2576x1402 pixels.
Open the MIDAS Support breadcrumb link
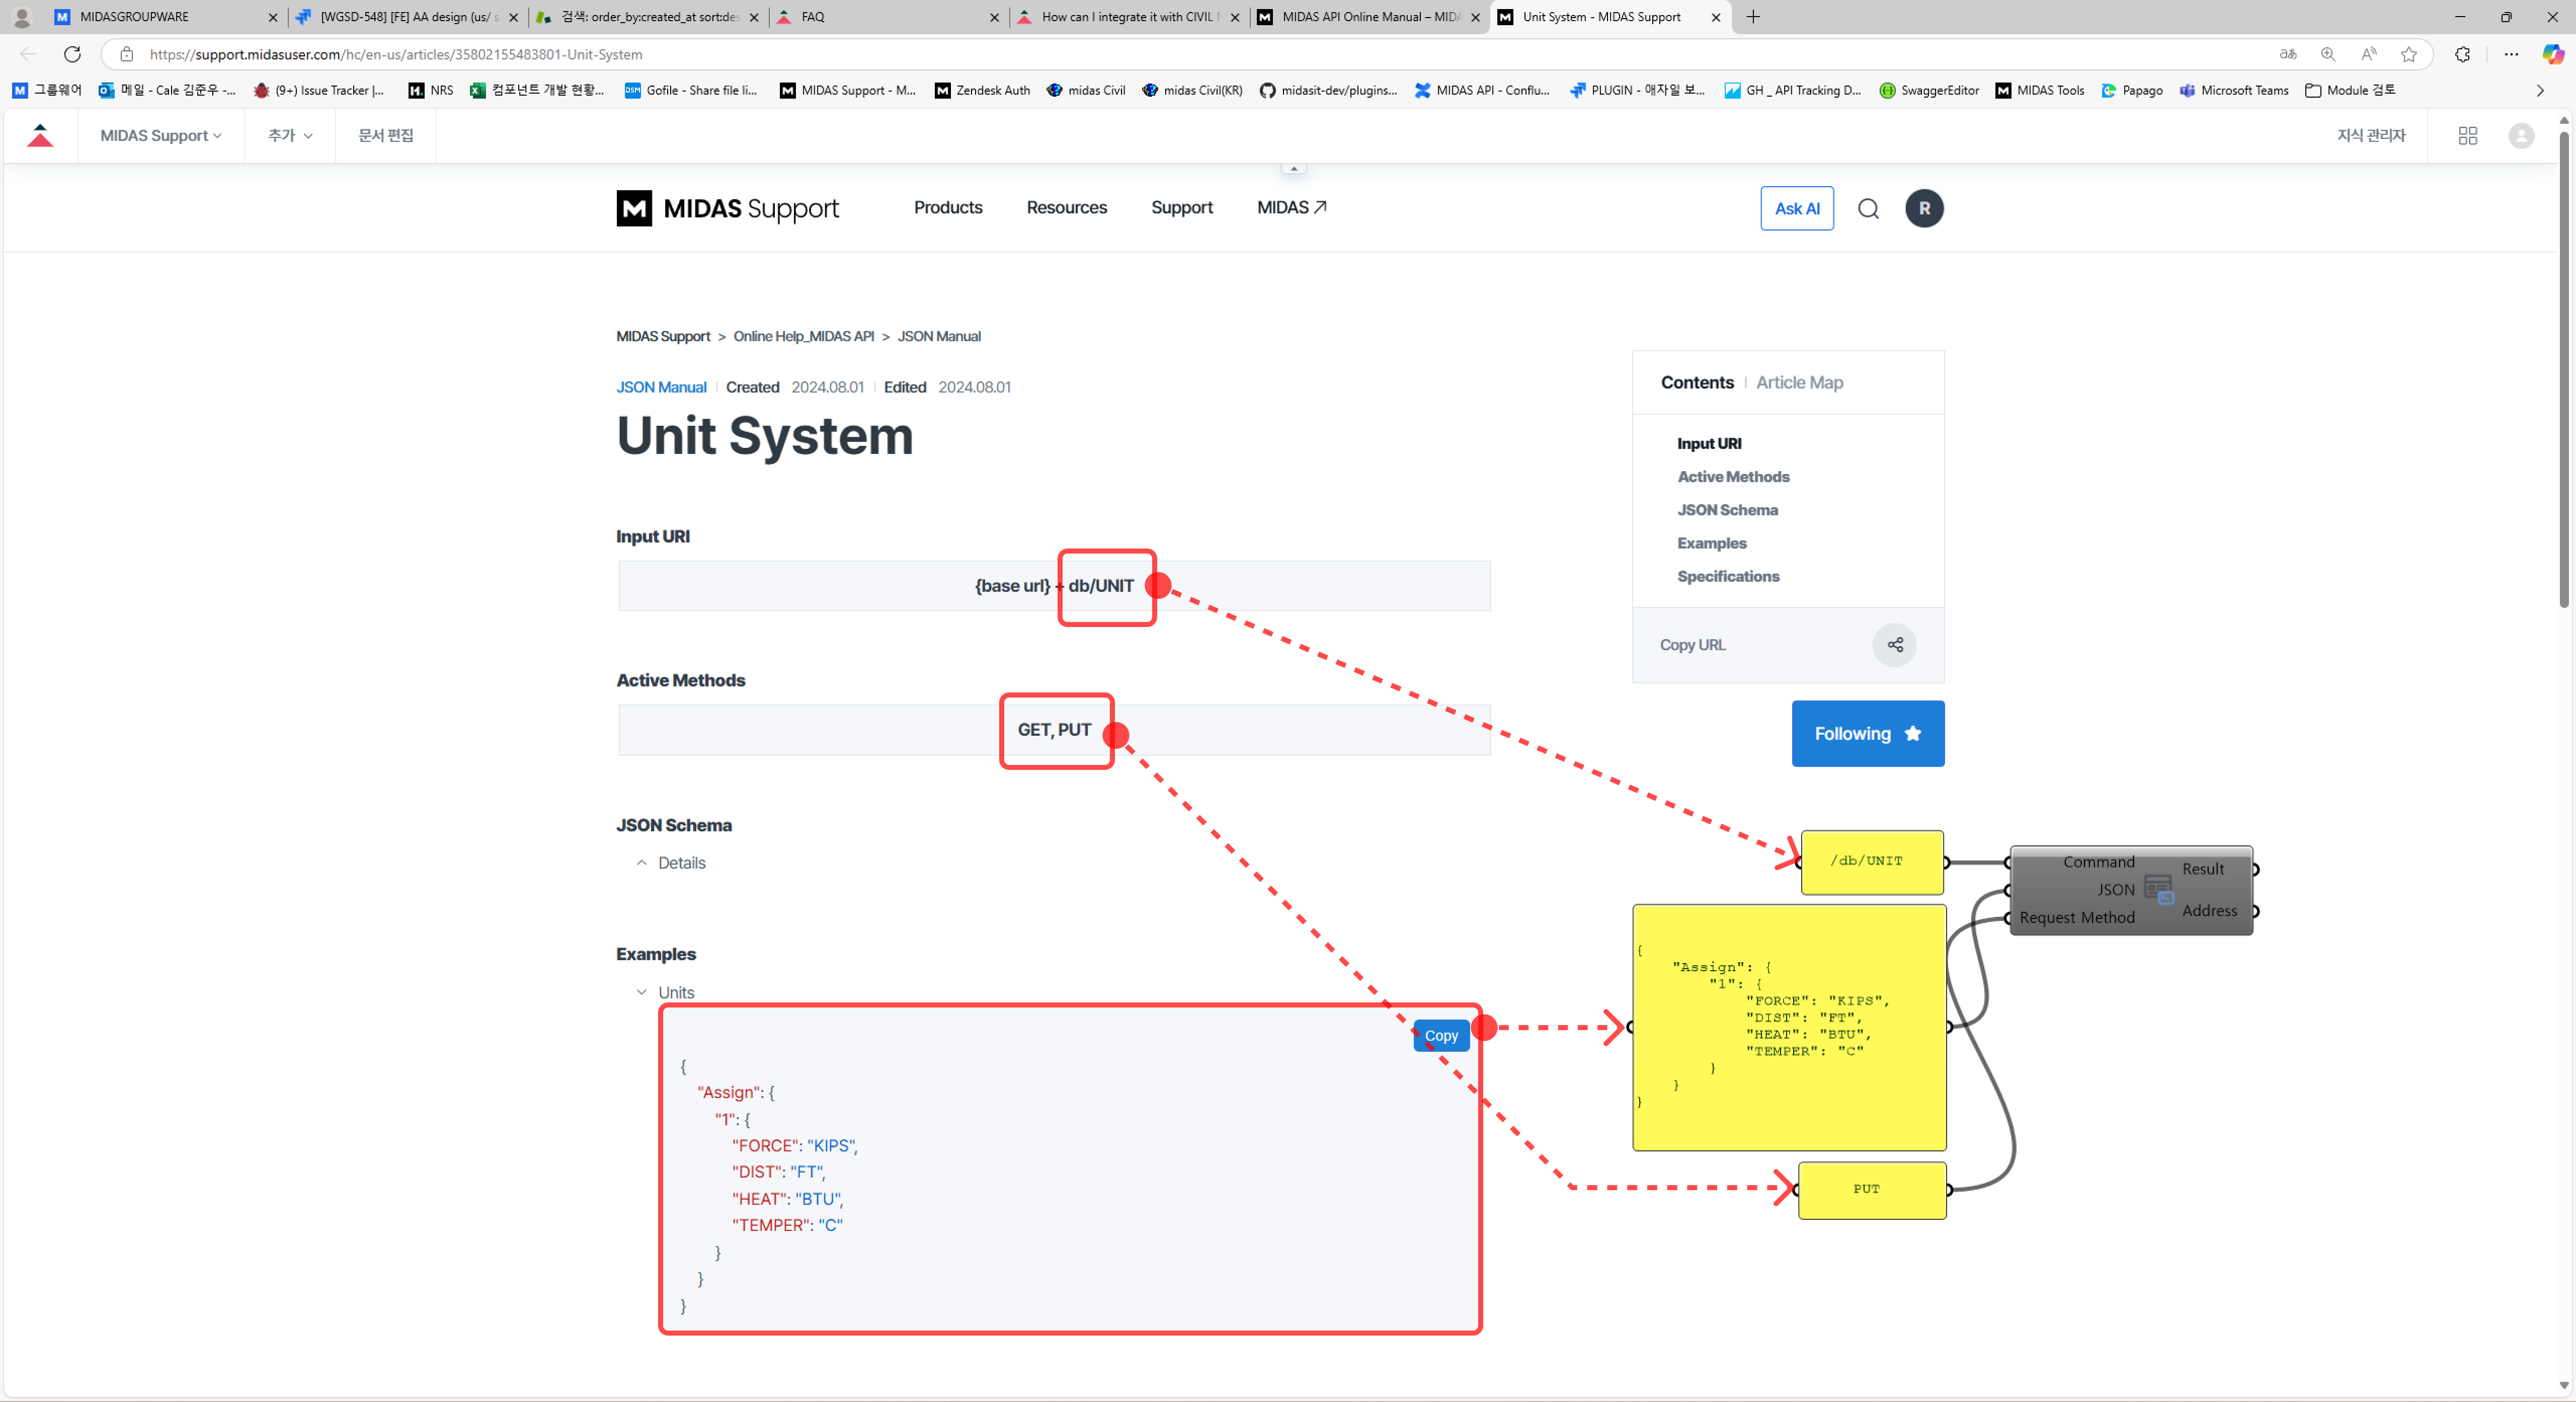pyautogui.click(x=663, y=336)
